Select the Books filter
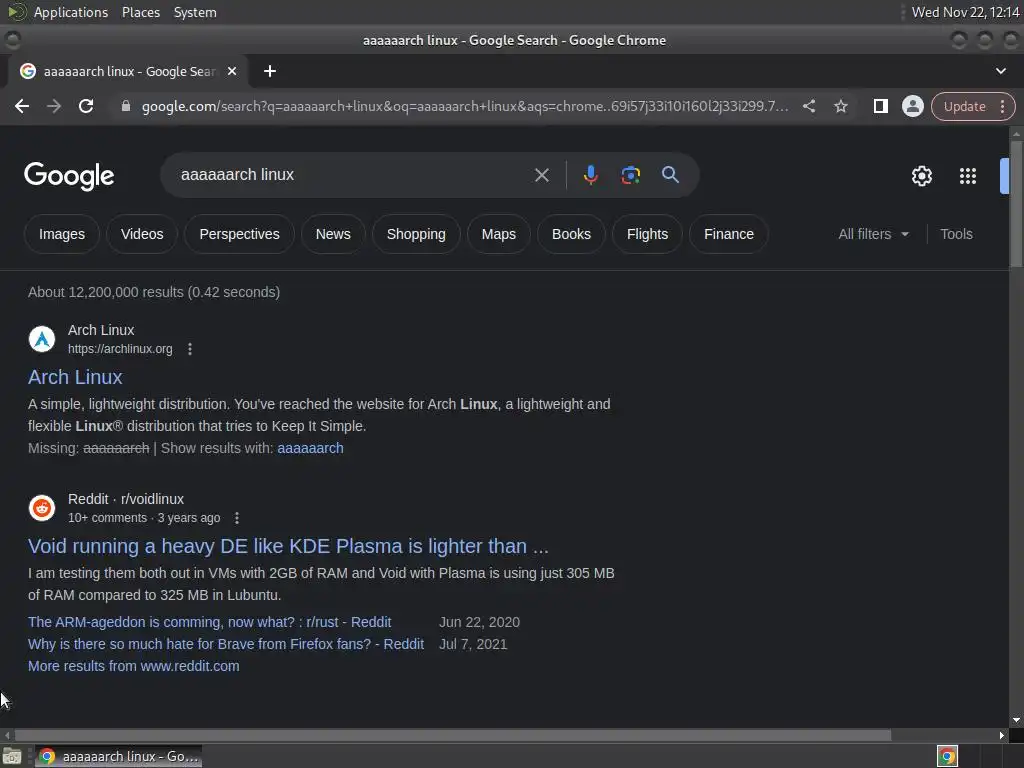Screen dimensions: 1024x768 point(571,234)
